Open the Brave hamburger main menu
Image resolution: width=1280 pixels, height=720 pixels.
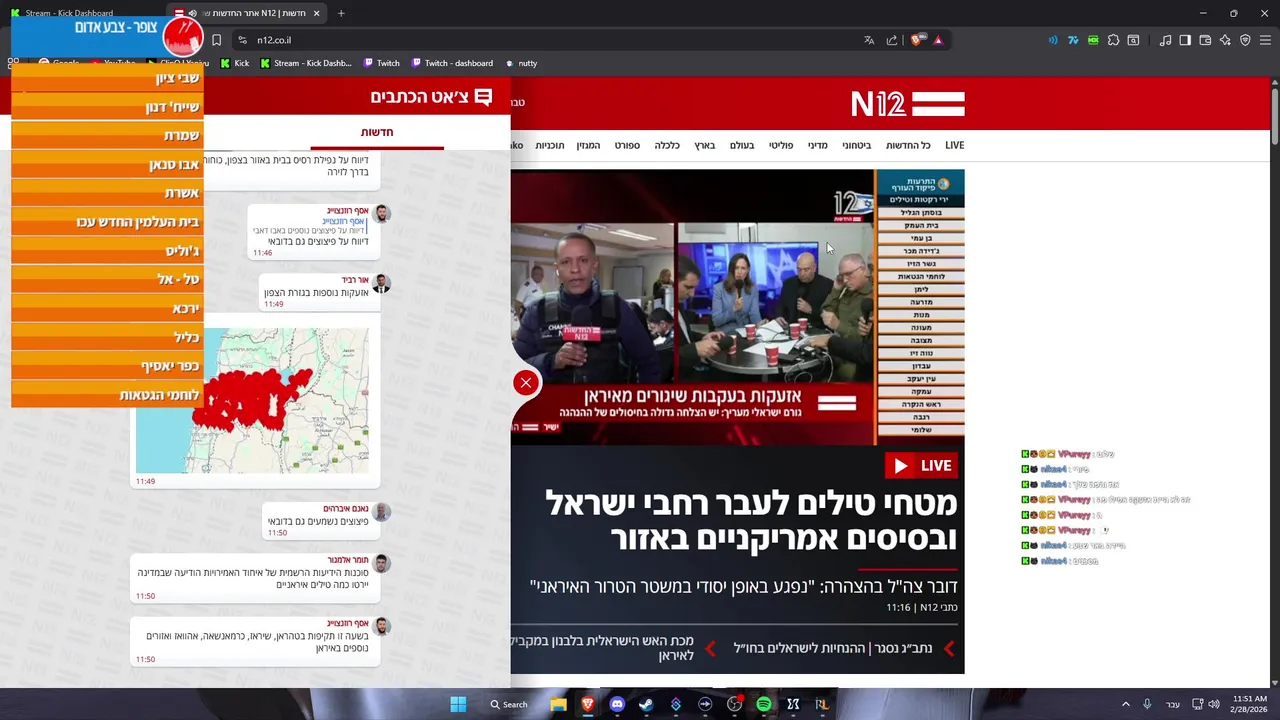[x=1265, y=40]
